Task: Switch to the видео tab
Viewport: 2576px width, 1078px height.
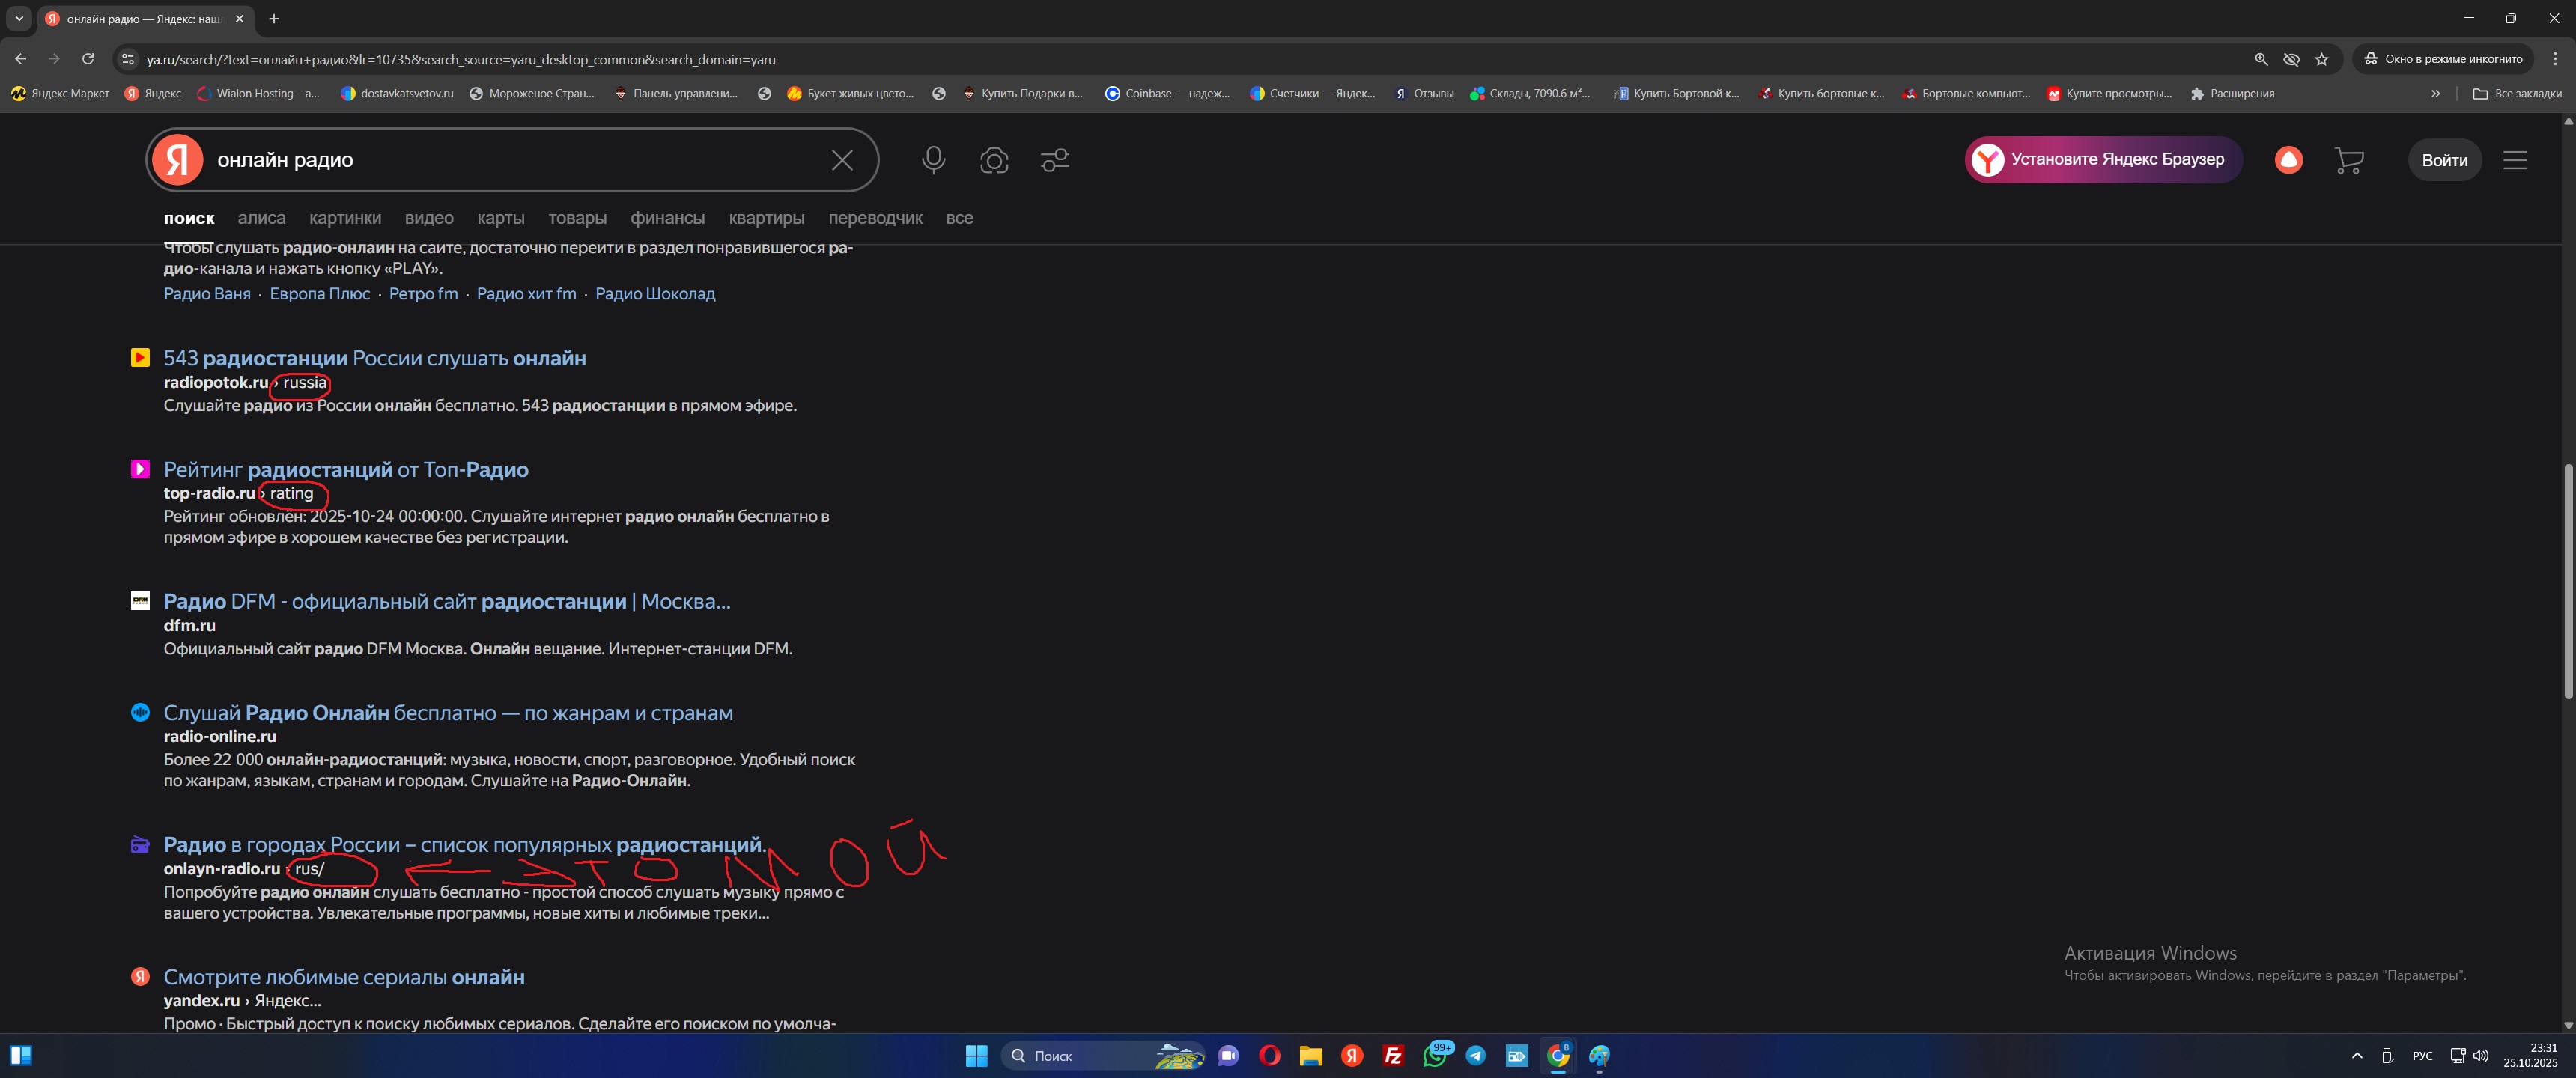Action: (429, 218)
